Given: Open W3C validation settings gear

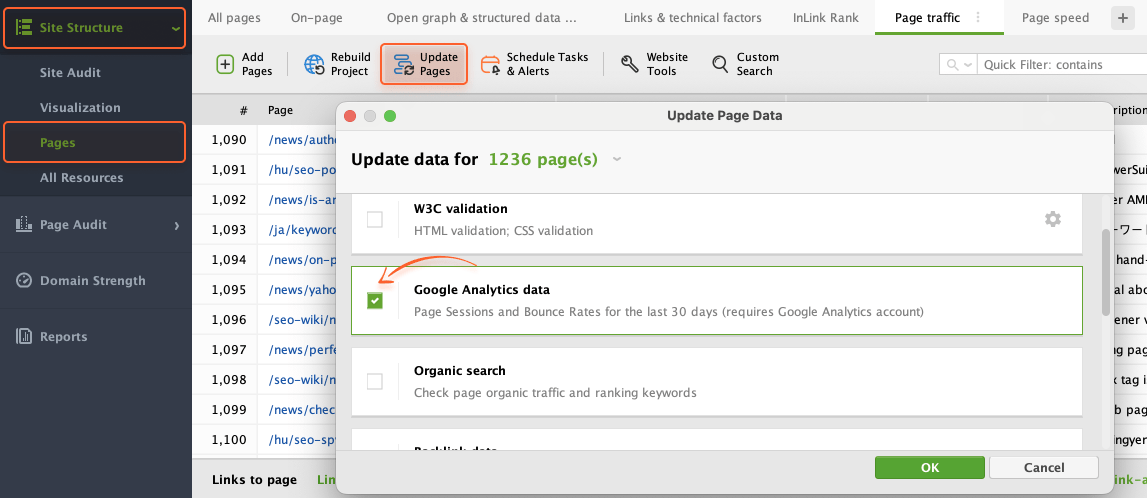Looking at the screenshot, I should [1053, 219].
